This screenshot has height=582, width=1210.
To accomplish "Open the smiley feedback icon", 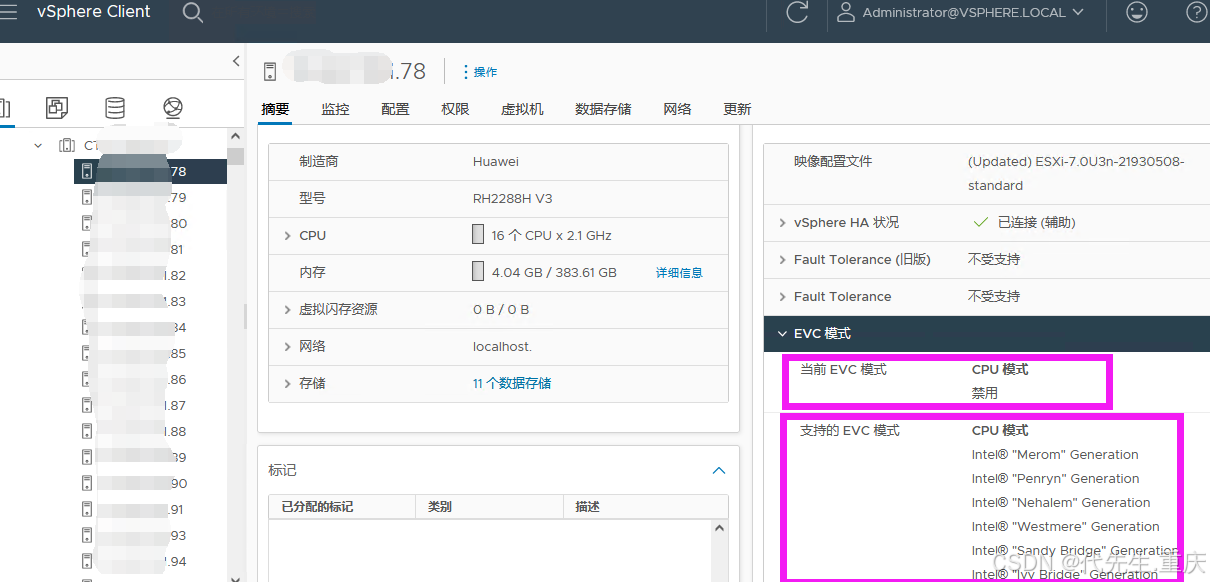I will coord(1137,12).
